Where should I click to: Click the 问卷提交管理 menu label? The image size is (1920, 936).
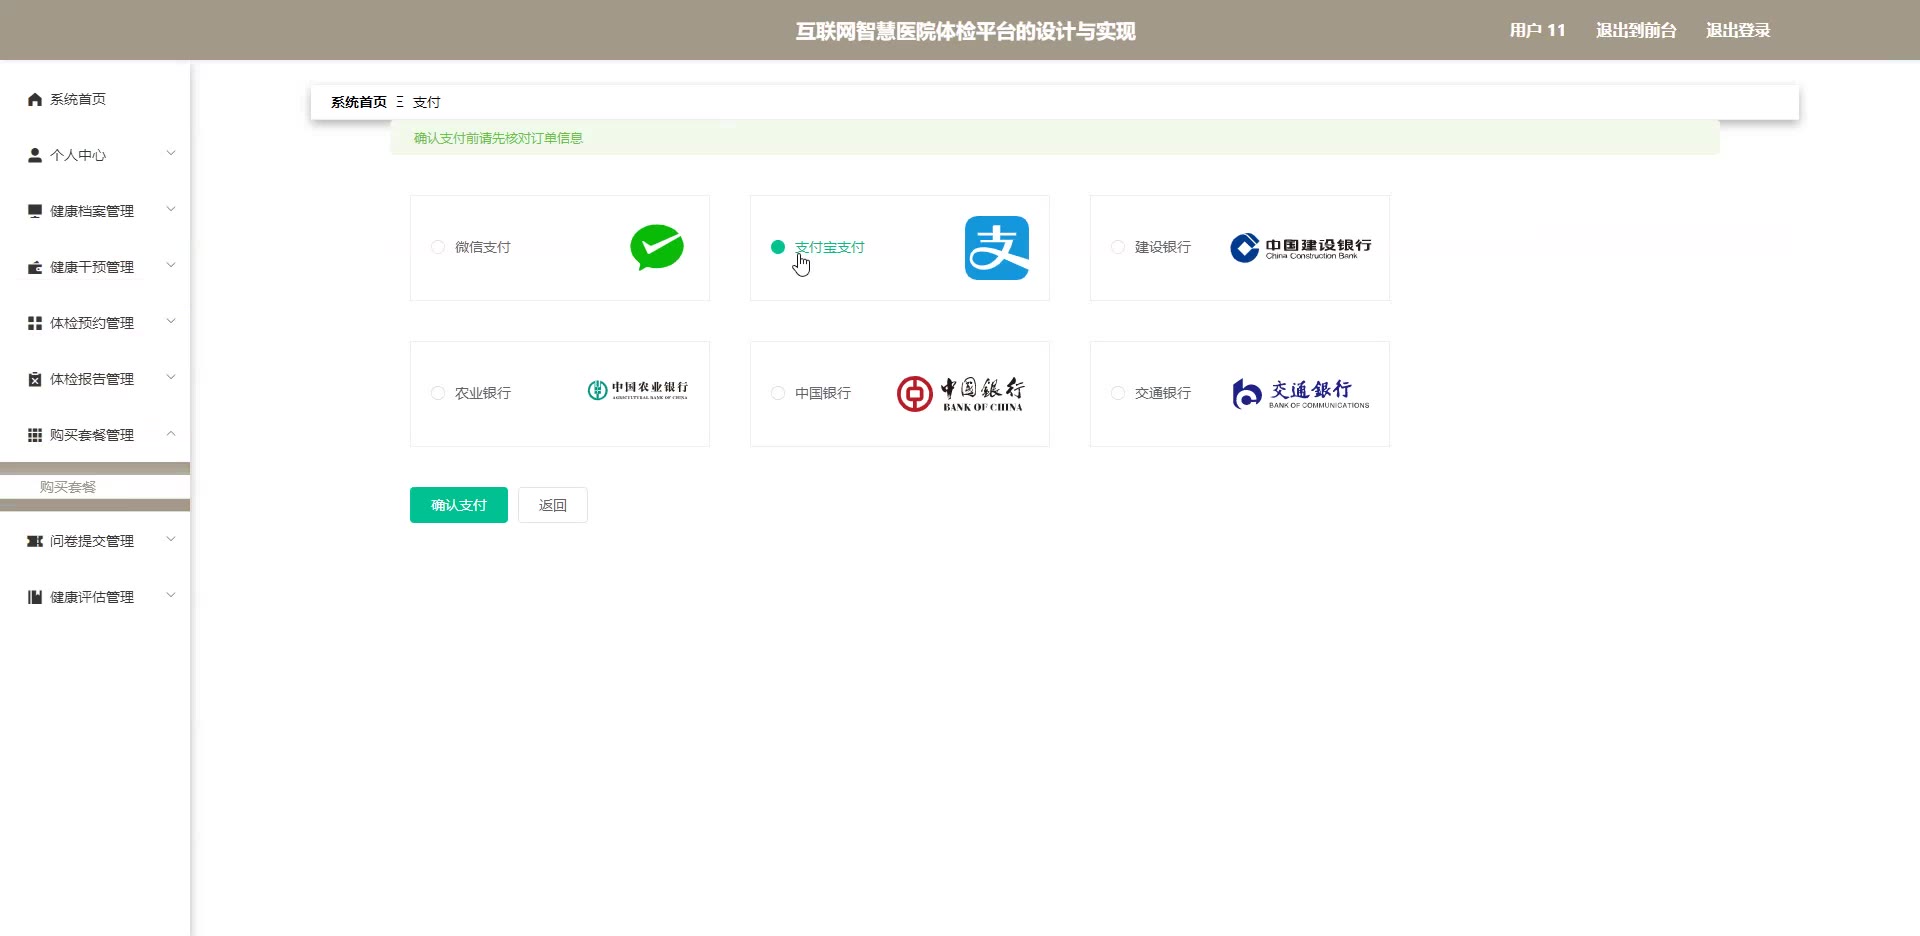point(92,541)
